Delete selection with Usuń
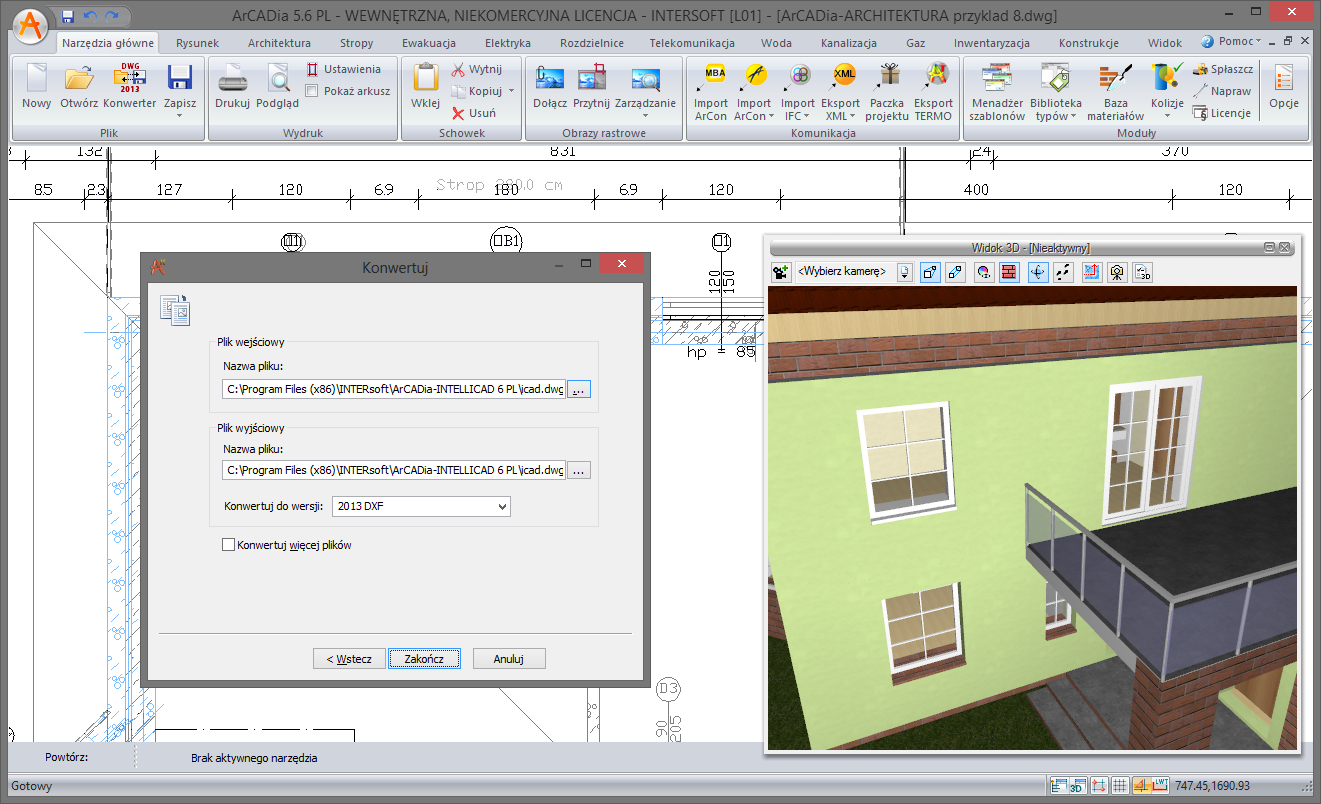The width and height of the screenshot is (1321, 804). coord(473,113)
